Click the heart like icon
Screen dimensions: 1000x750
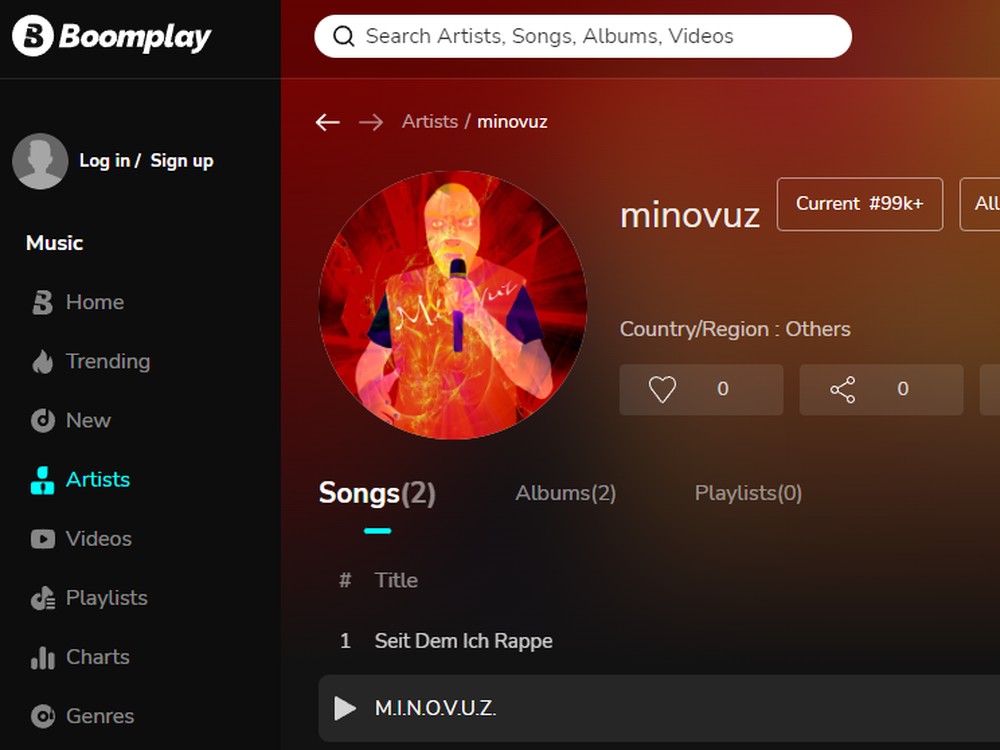coord(662,389)
